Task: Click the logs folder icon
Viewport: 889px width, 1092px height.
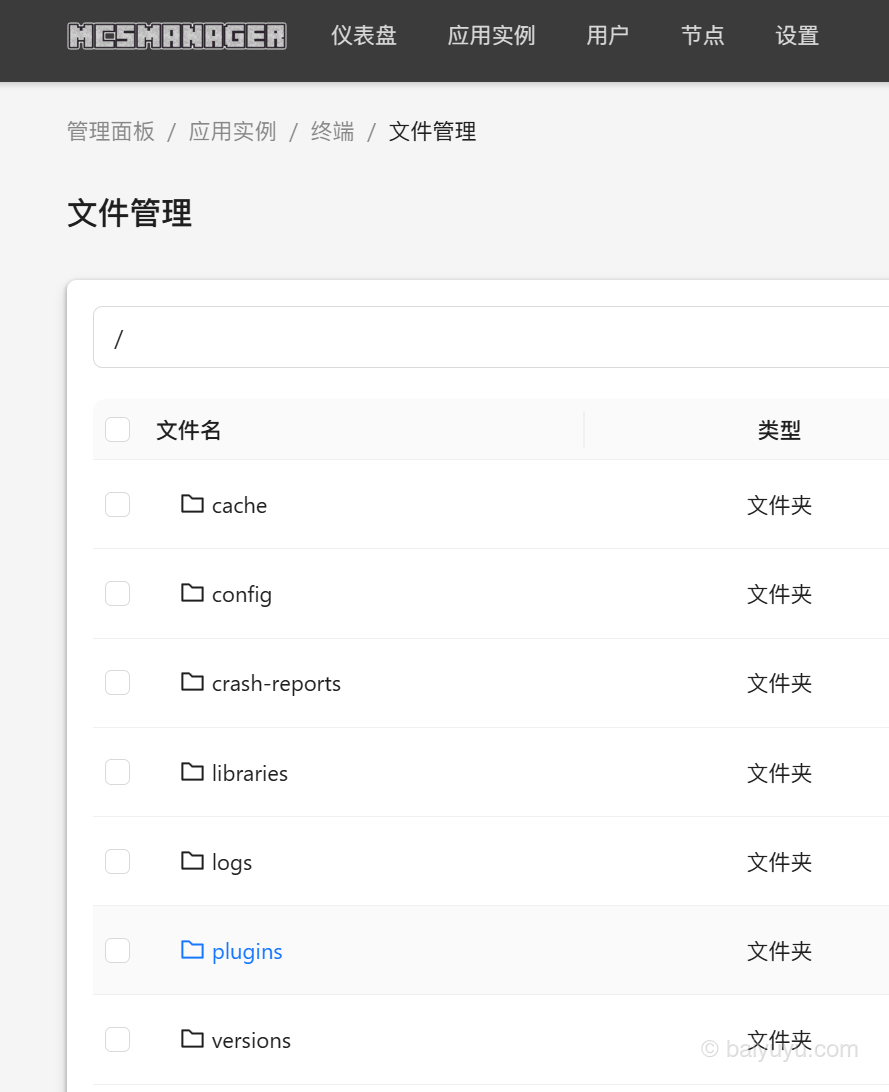Action: pos(191,861)
